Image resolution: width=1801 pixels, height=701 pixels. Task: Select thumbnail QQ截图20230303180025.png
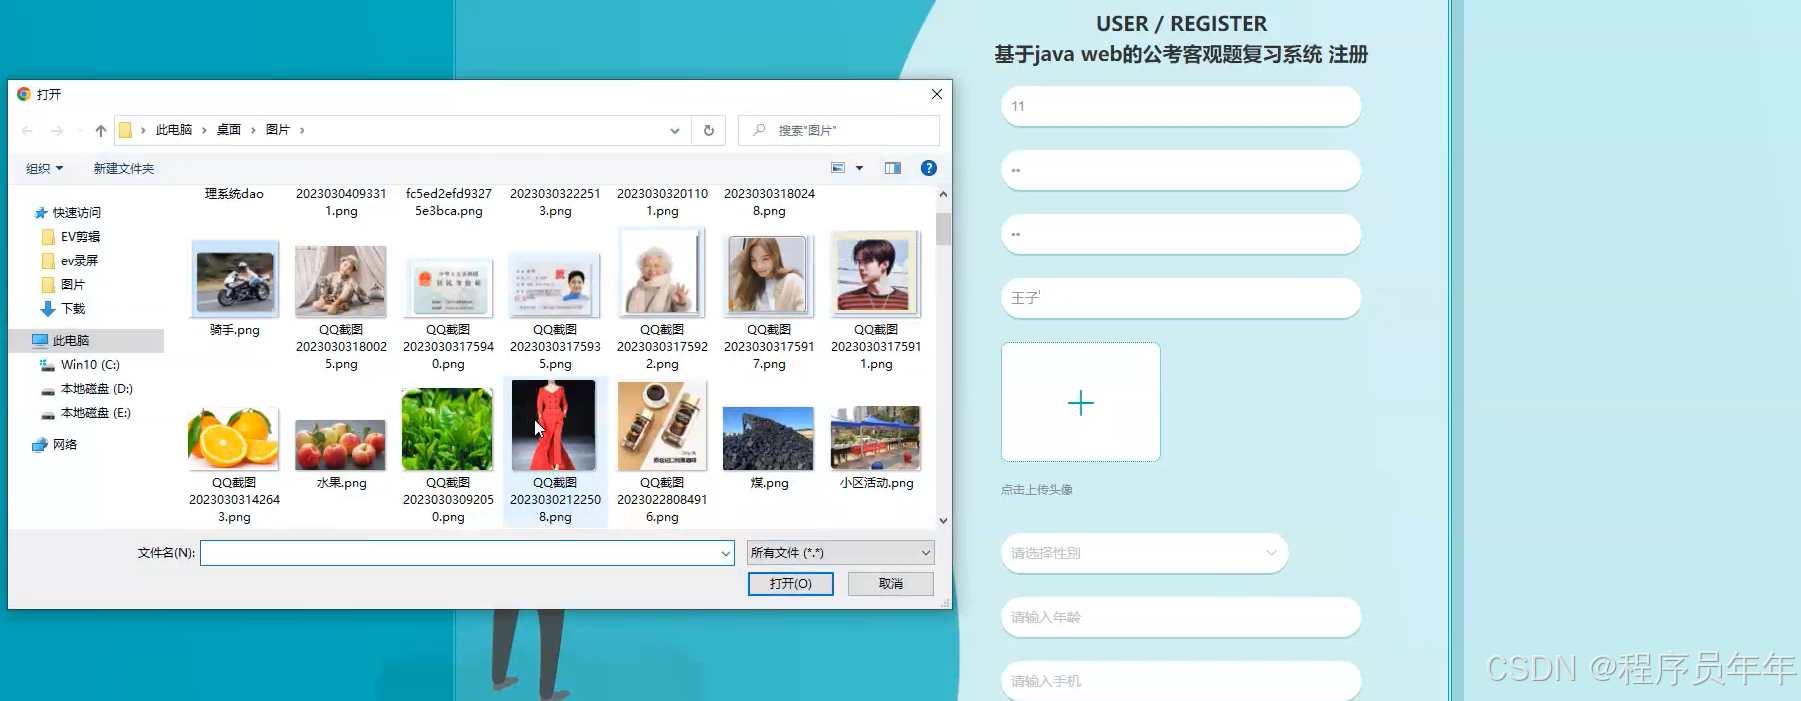coord(341,282)
